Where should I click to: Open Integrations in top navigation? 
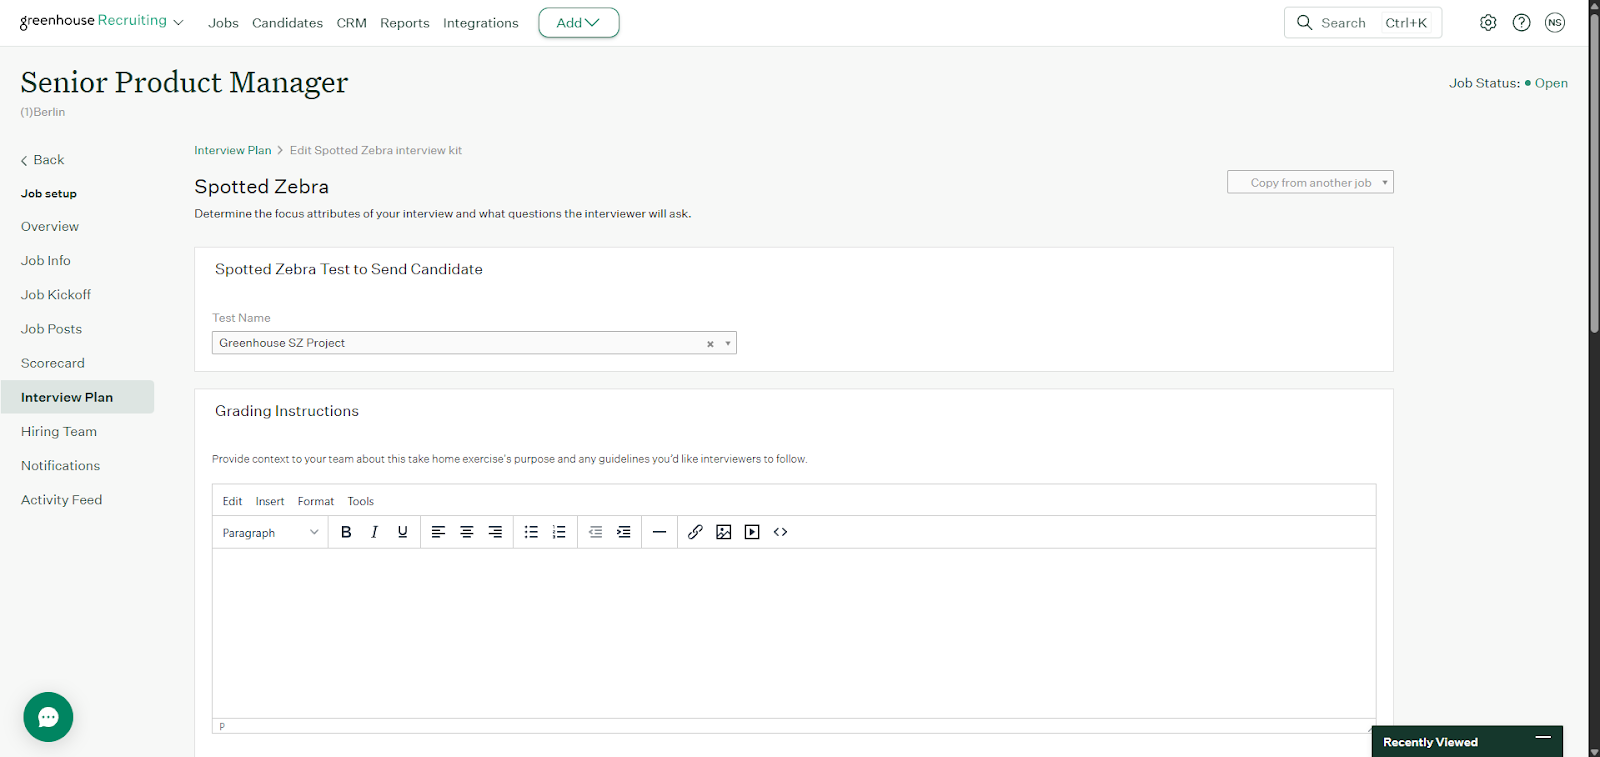point(481,23)
